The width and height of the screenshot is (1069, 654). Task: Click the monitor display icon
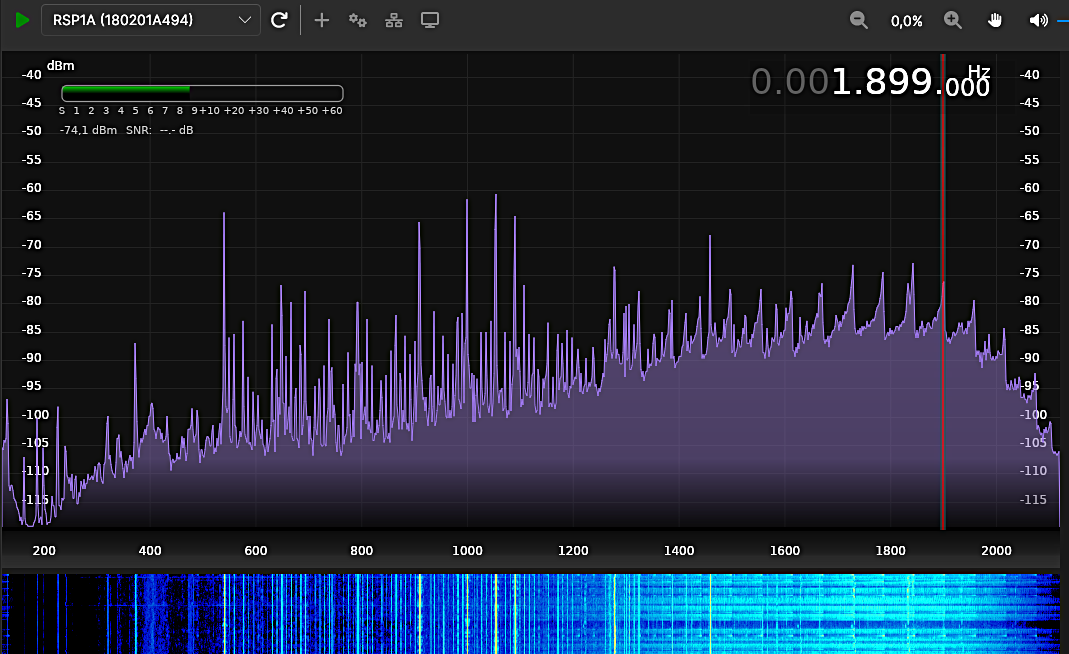point(430,20)
